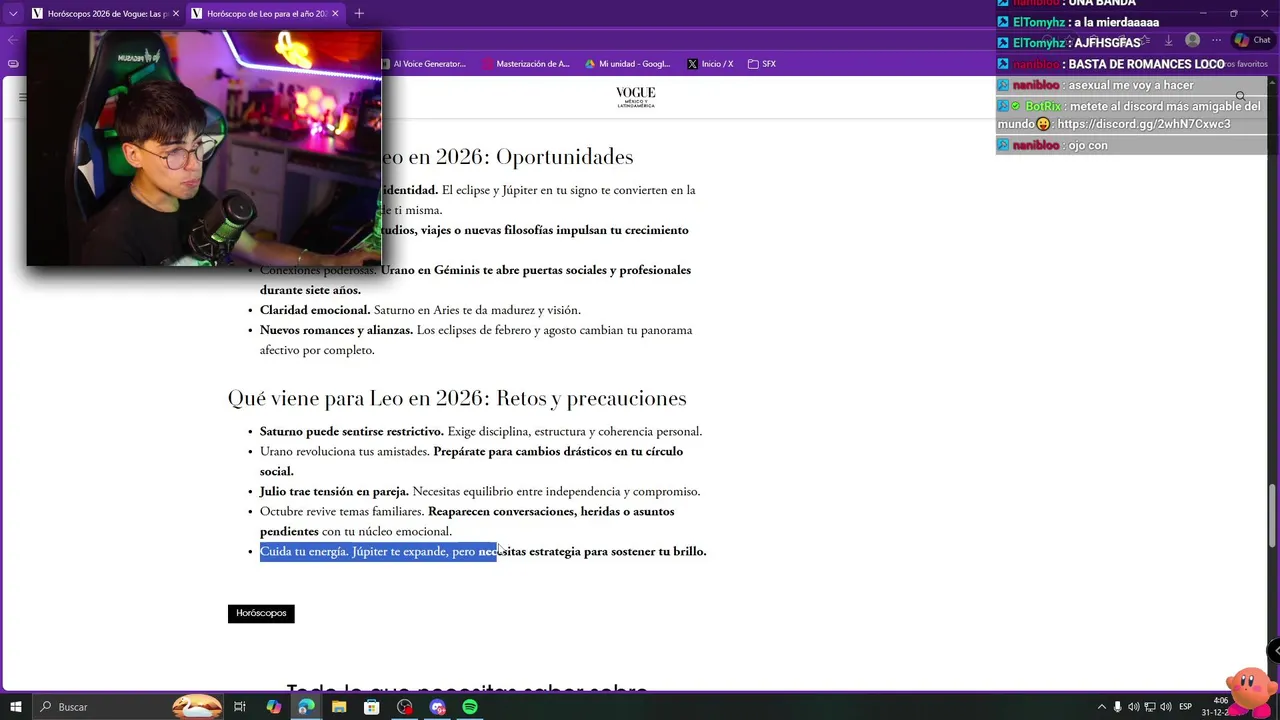Open the Copilot Chat button
1280x720 pixels.
click(1252, 40)
